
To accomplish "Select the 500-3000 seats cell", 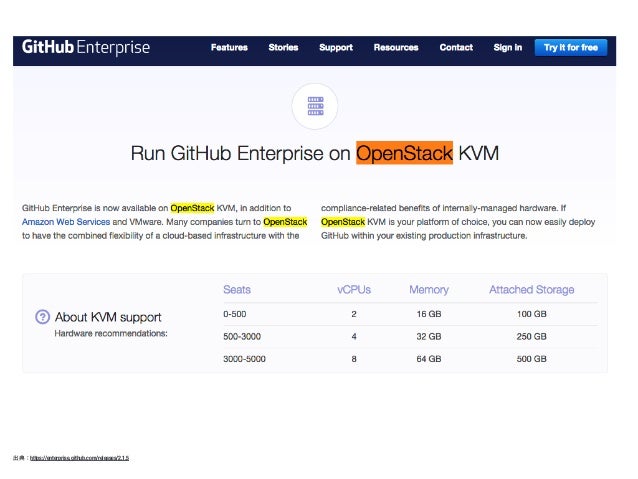I will coord(242,337).
